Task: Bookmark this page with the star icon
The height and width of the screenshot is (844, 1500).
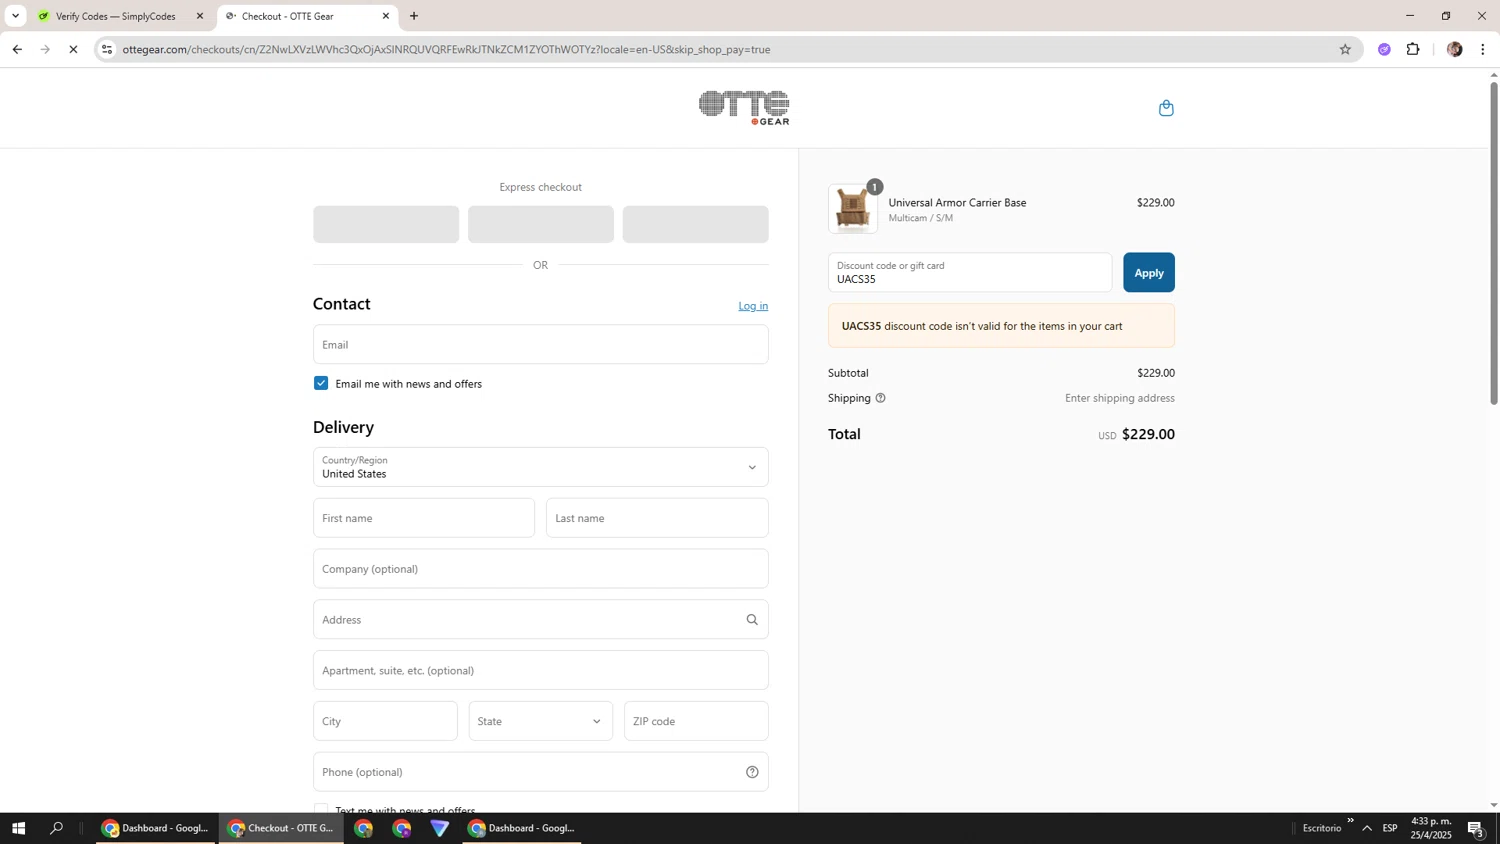Action: 1345,49
